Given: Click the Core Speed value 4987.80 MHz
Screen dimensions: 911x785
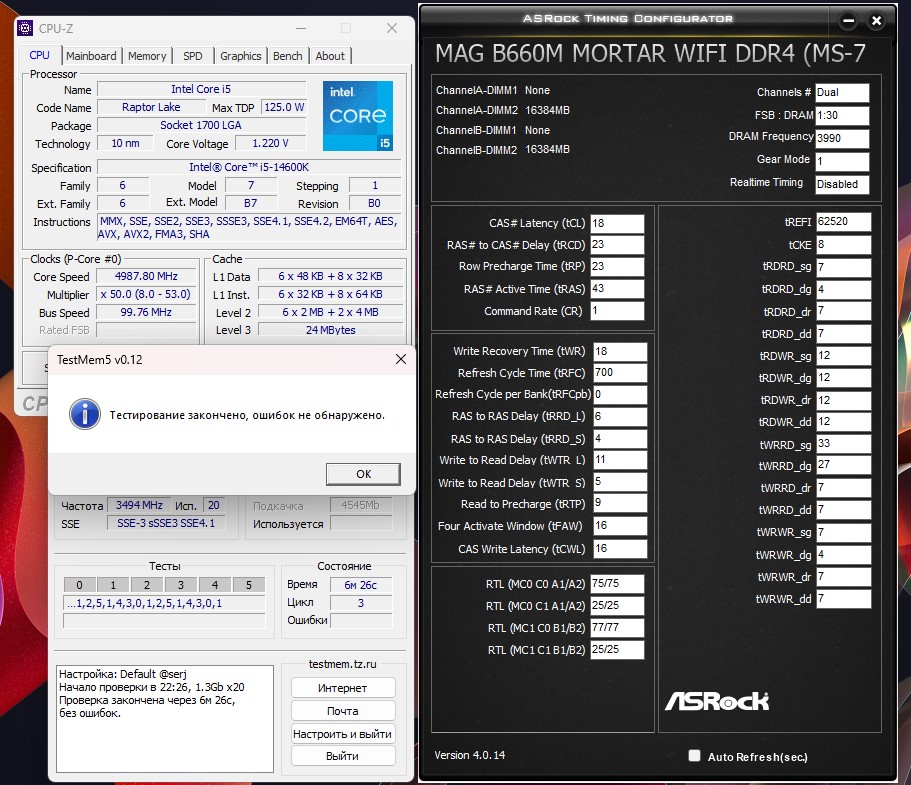Looking at the screenshot, I should pyautogui.click(x=146, y=276).
